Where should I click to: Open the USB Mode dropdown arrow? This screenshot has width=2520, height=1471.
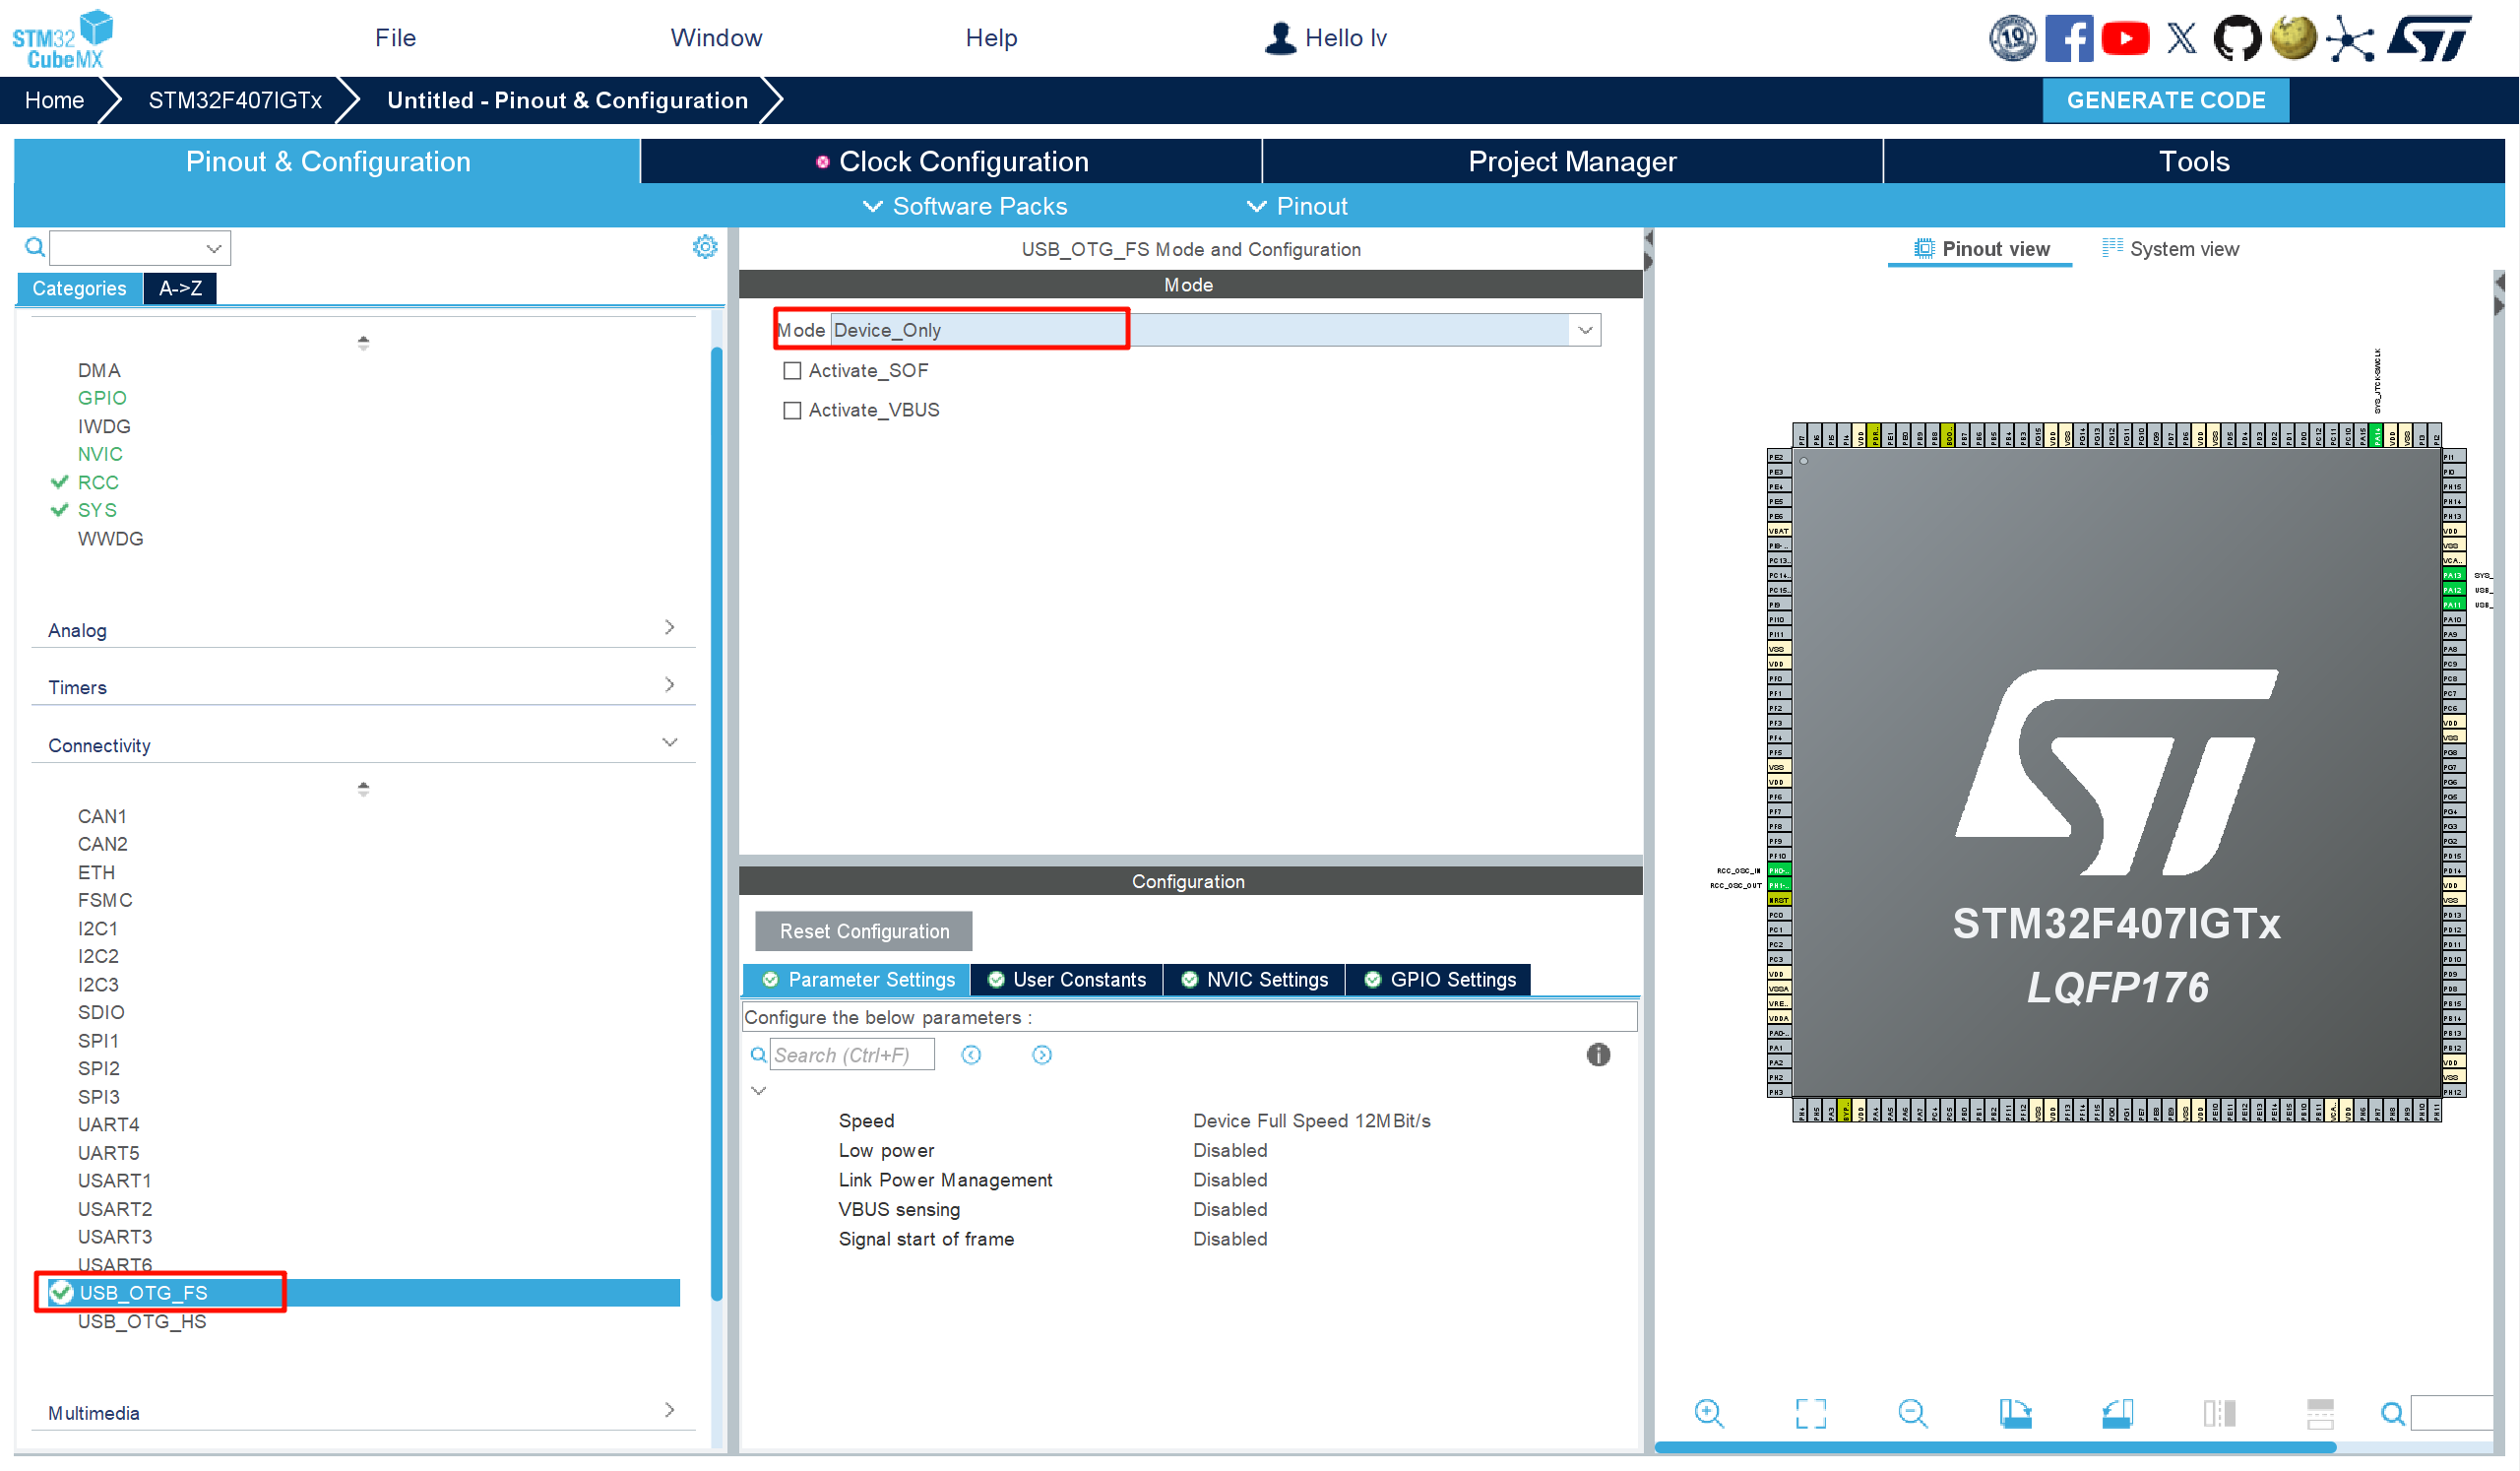[1585, 330]
